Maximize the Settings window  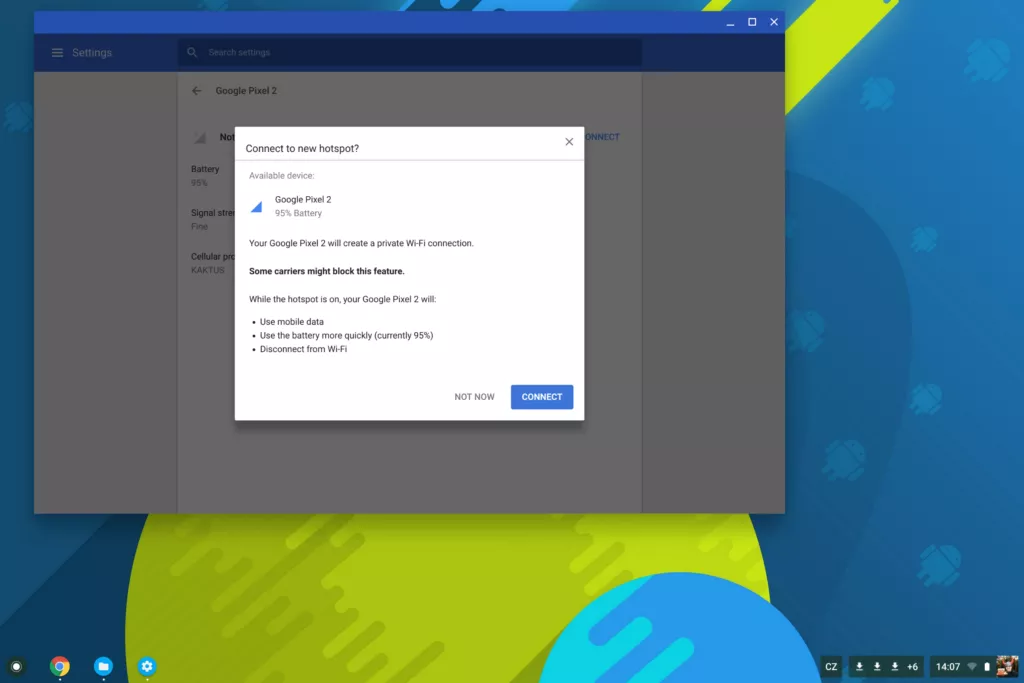(x=752, y=22)
